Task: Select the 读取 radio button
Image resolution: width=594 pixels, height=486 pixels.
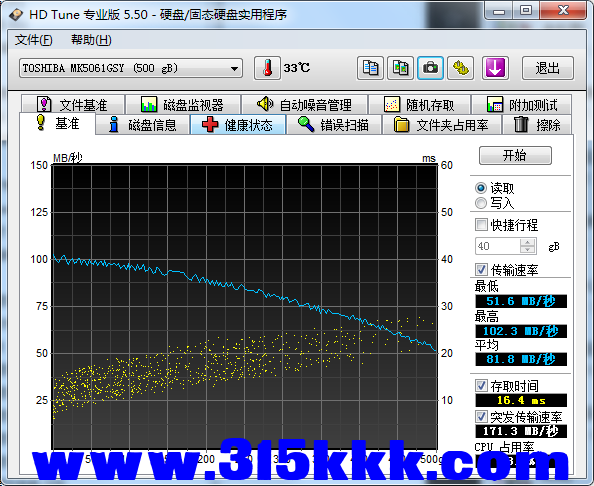Action: (481, 188)
